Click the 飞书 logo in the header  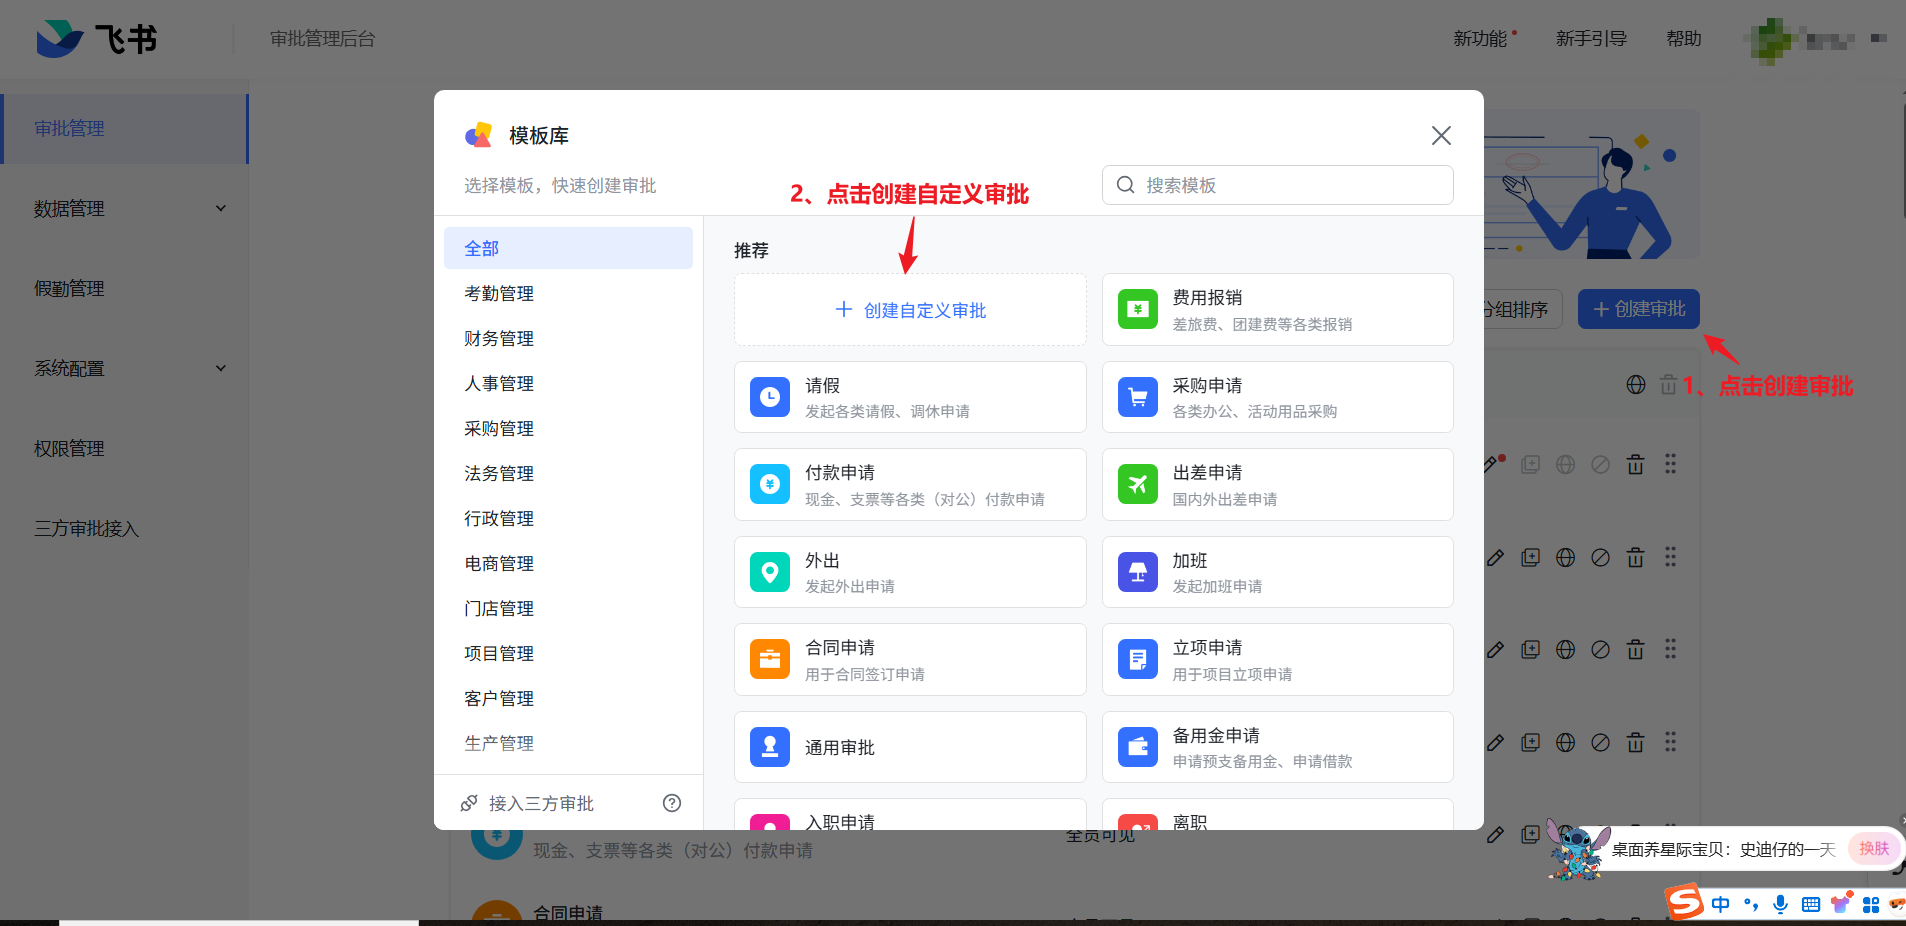tap(96, 39)
